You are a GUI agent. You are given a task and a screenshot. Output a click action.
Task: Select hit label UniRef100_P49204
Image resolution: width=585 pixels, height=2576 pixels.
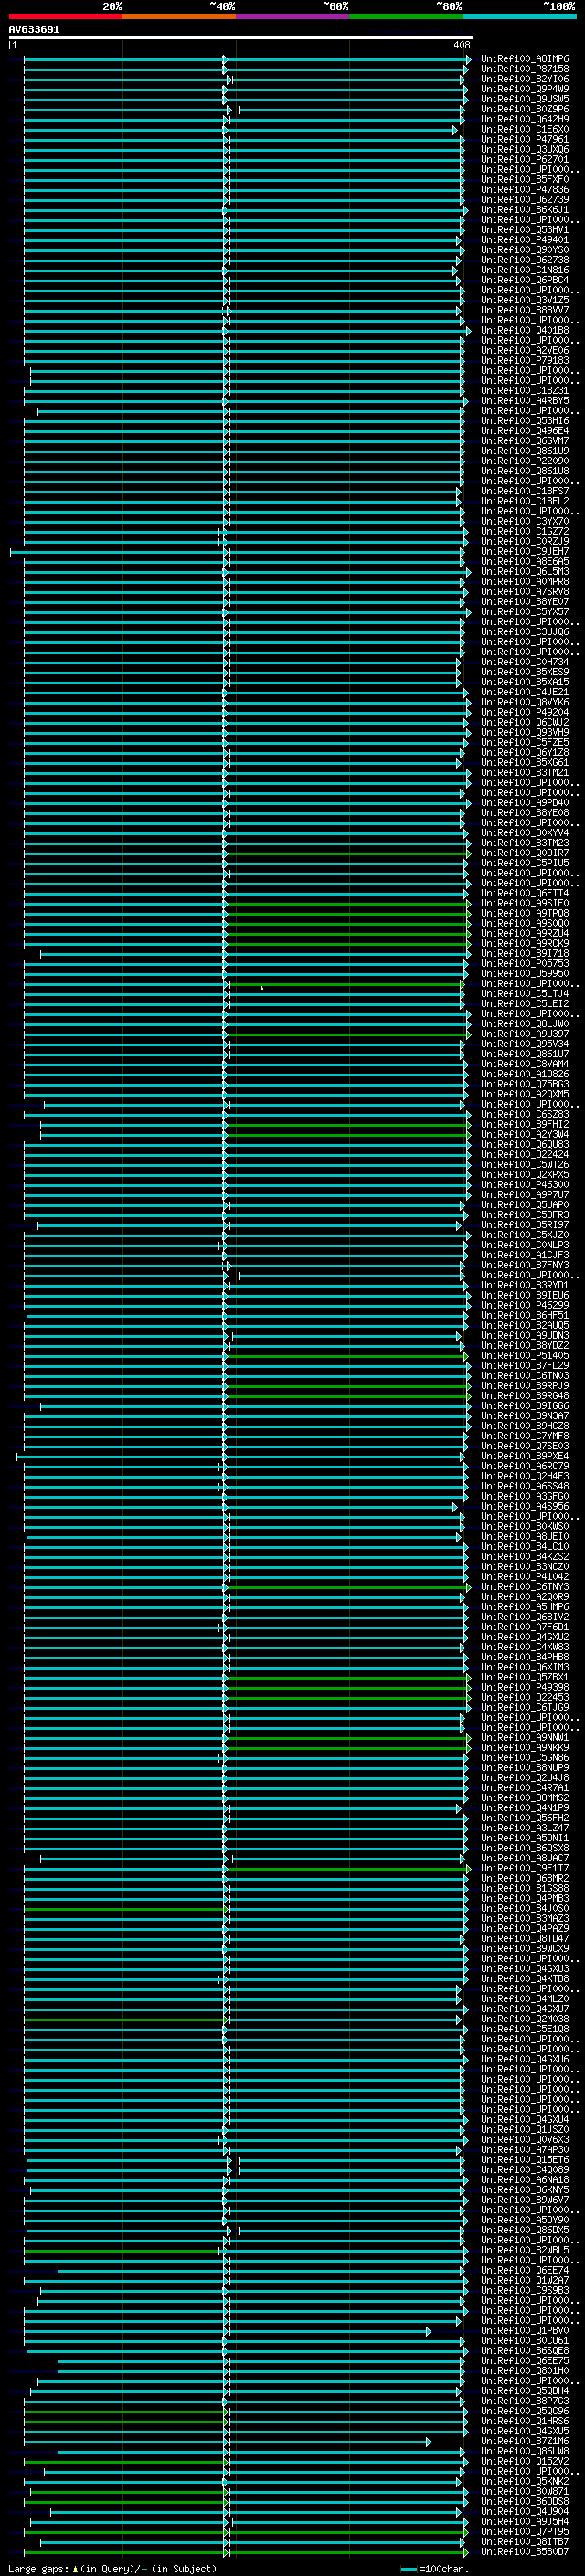point(524,713)
